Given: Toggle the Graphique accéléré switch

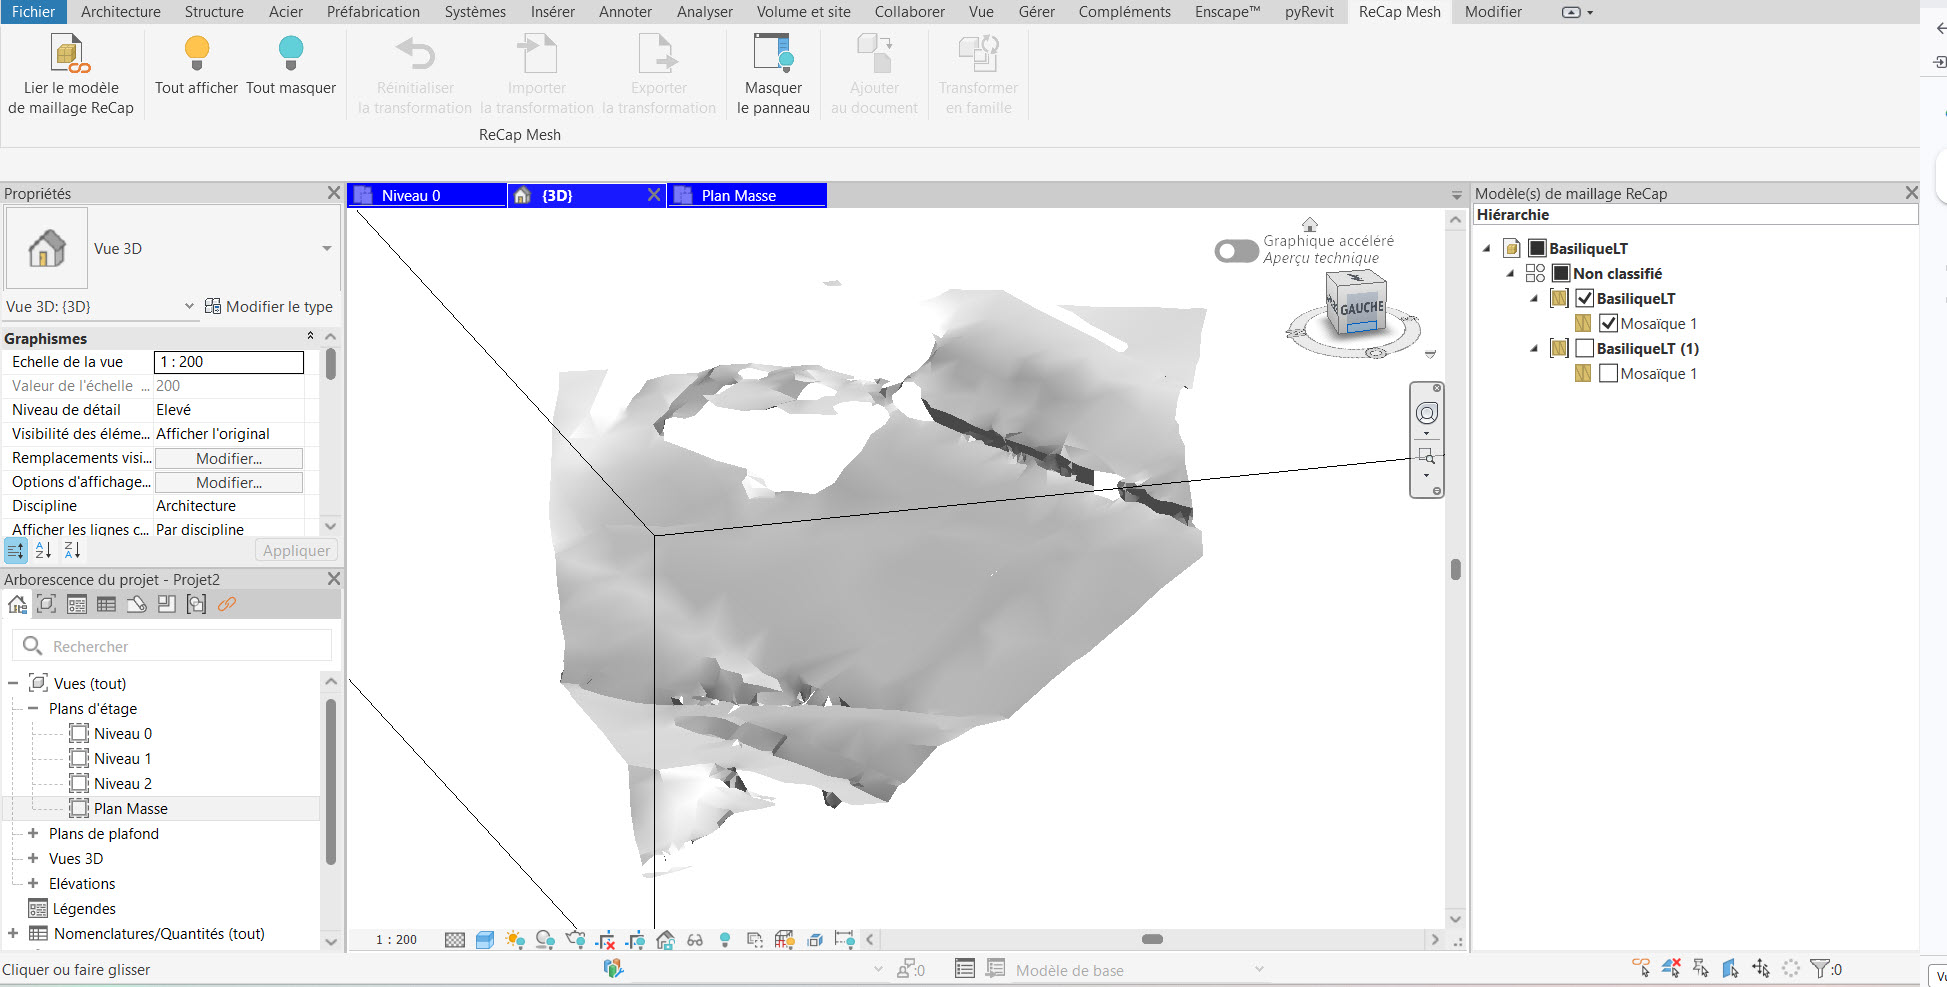Looking at the screenshot, I should 1235,251.
